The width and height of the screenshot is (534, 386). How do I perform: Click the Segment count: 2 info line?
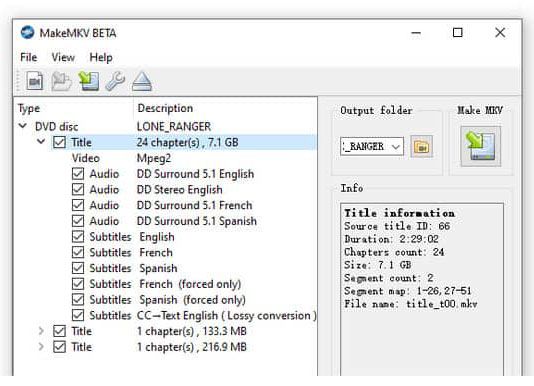389,278
